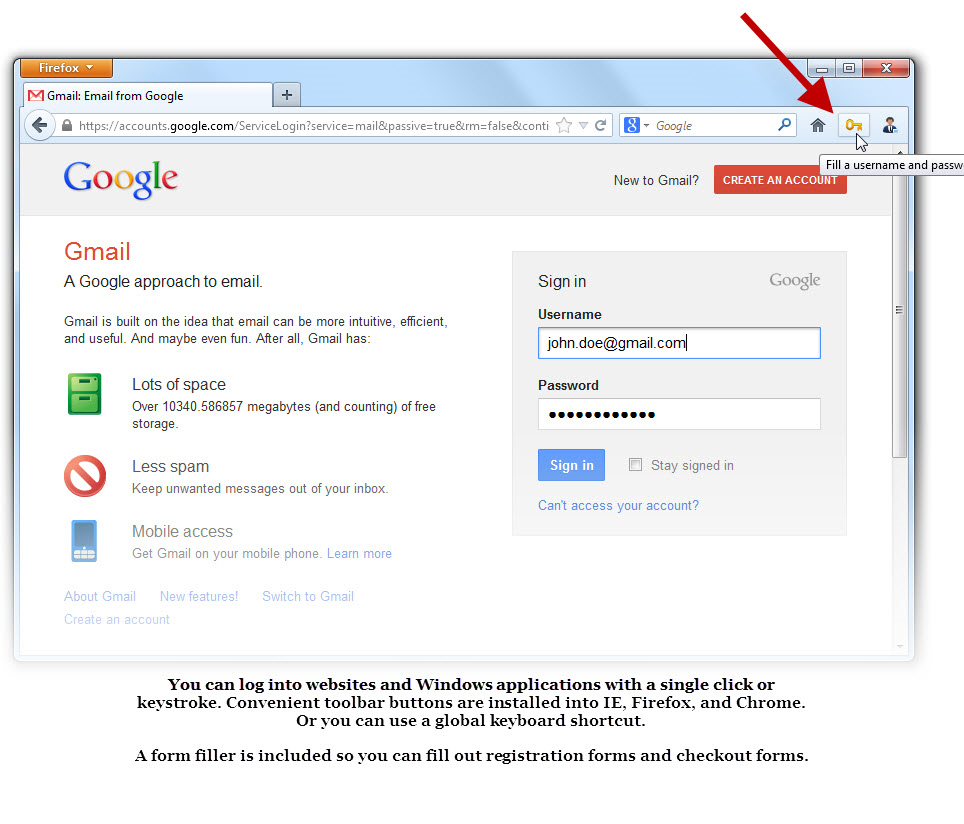
Task: Click the padlock site identity icon
Action: coord(67,125)
